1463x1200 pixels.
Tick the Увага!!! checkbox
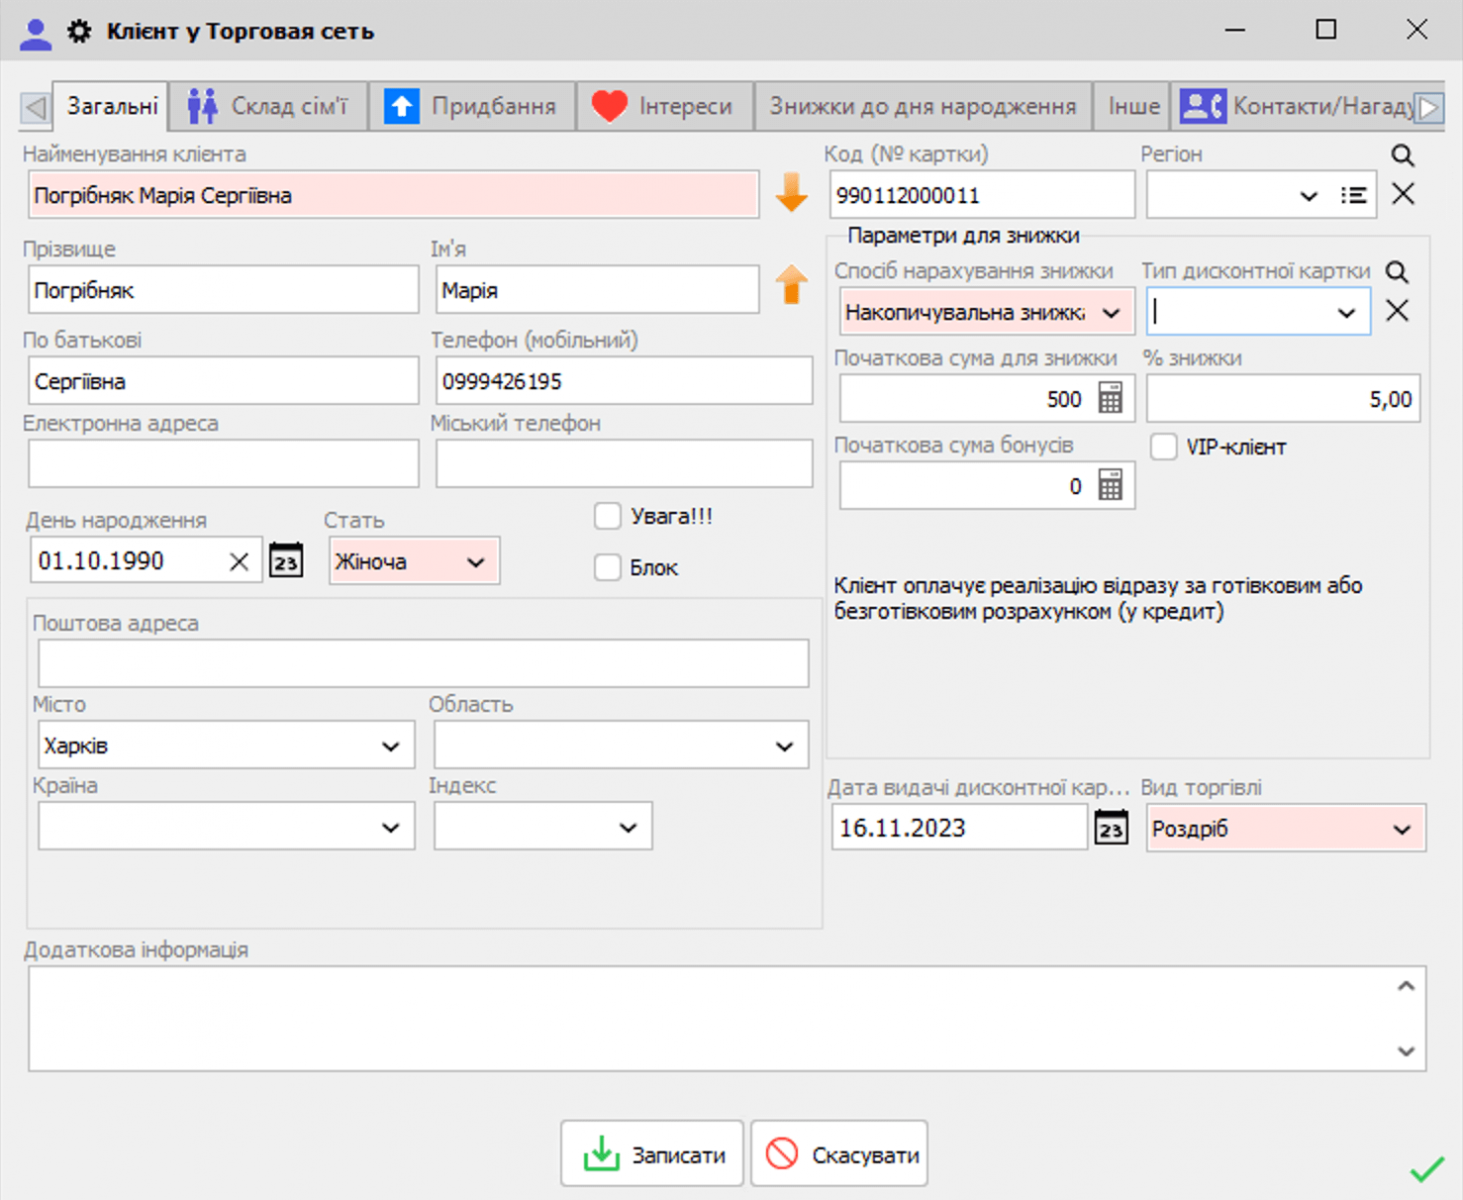click(608, 516)
